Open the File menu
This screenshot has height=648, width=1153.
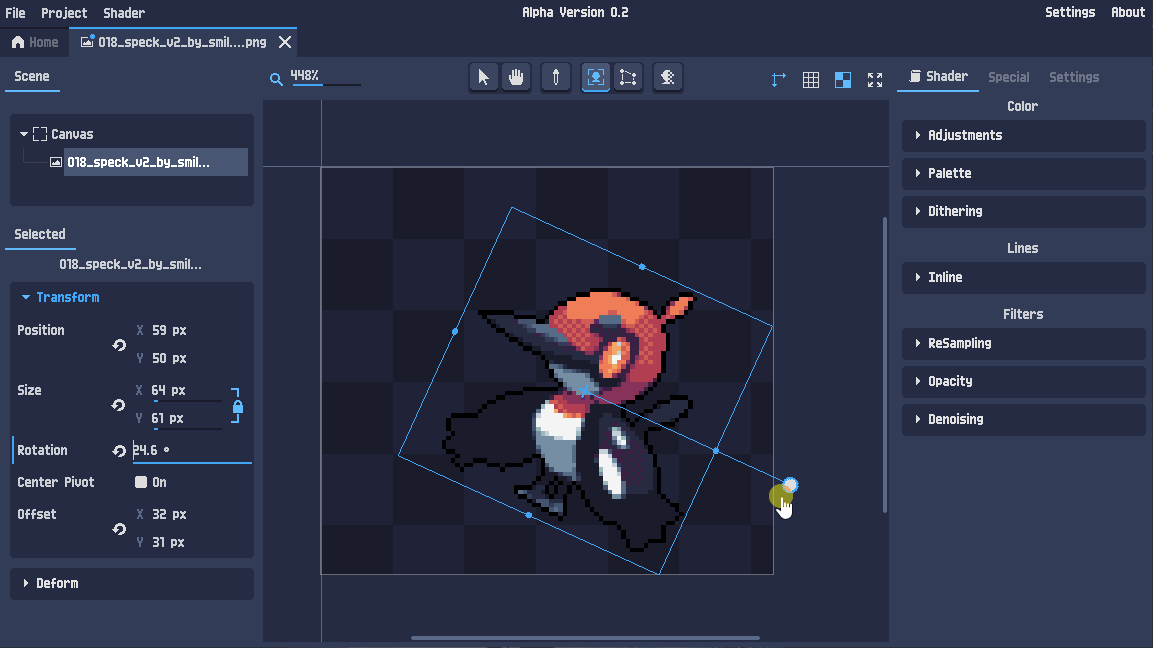[x=15, y=13]
